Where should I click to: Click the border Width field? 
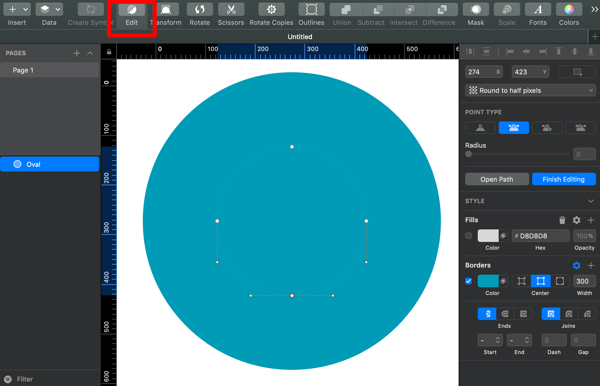(x=584, y=281)
